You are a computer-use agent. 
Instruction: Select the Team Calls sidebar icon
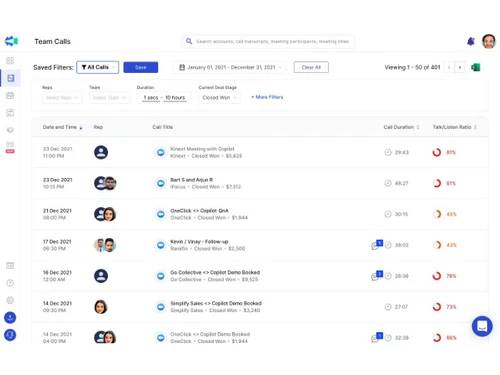point(11,78)
